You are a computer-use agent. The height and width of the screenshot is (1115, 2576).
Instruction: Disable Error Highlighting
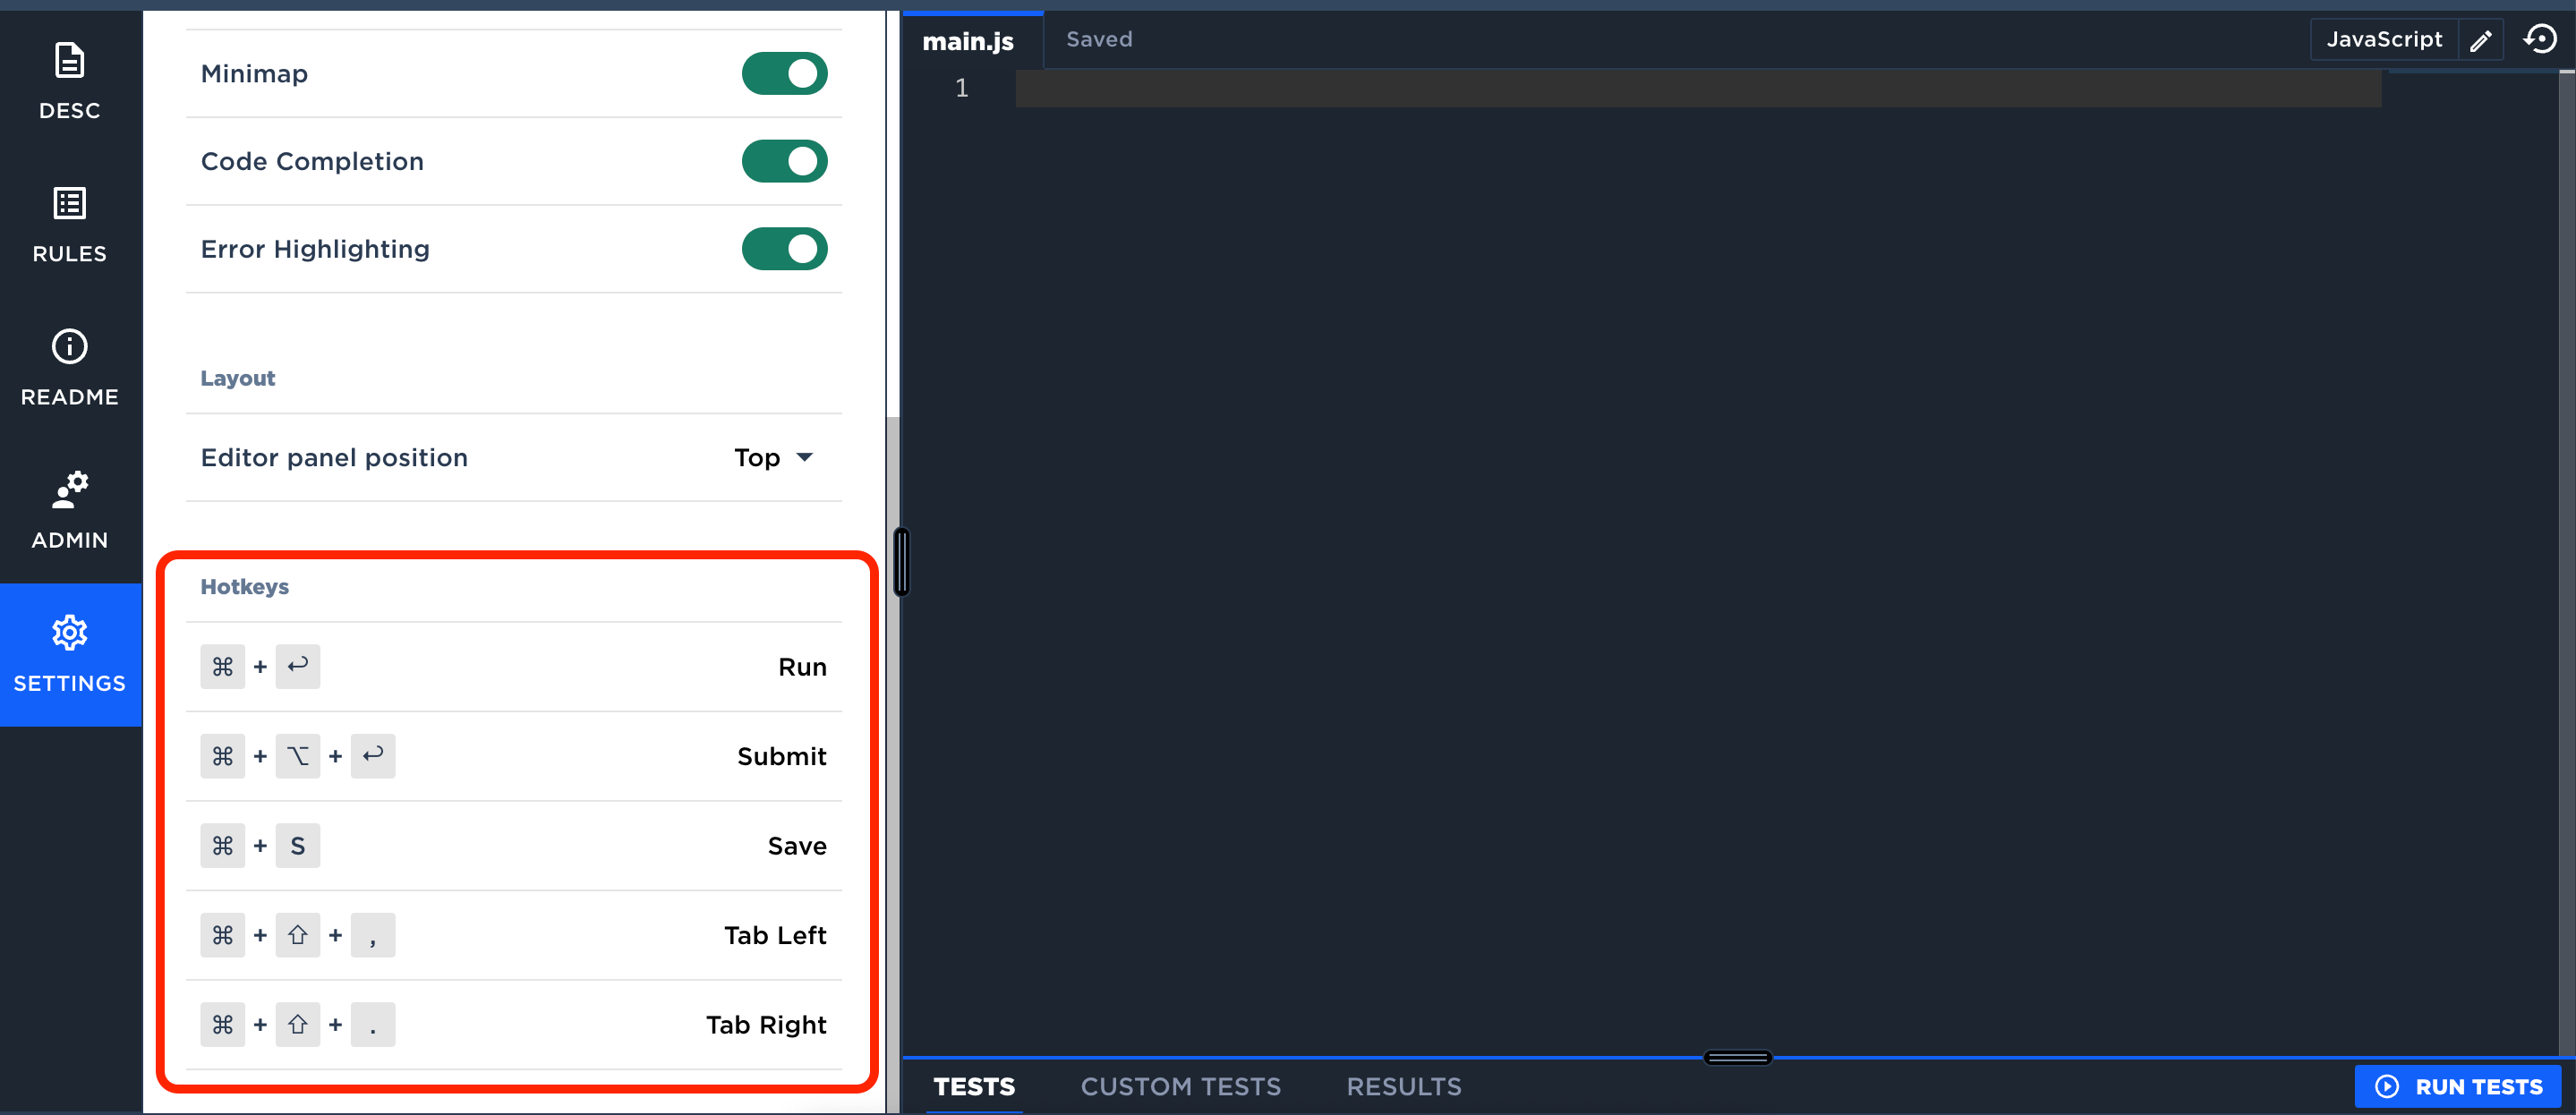coord(784,248)
